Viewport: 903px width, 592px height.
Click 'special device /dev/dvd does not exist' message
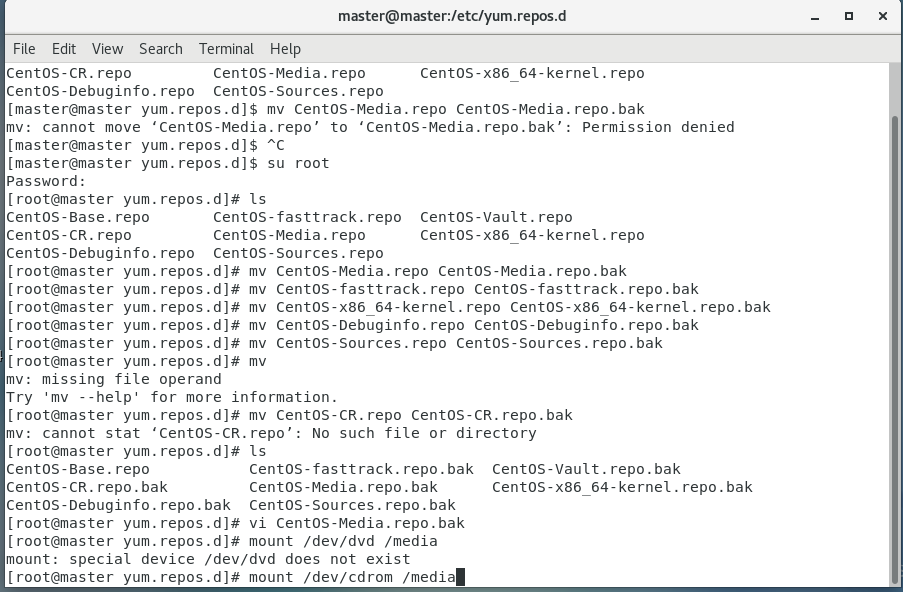click(240, 559)
